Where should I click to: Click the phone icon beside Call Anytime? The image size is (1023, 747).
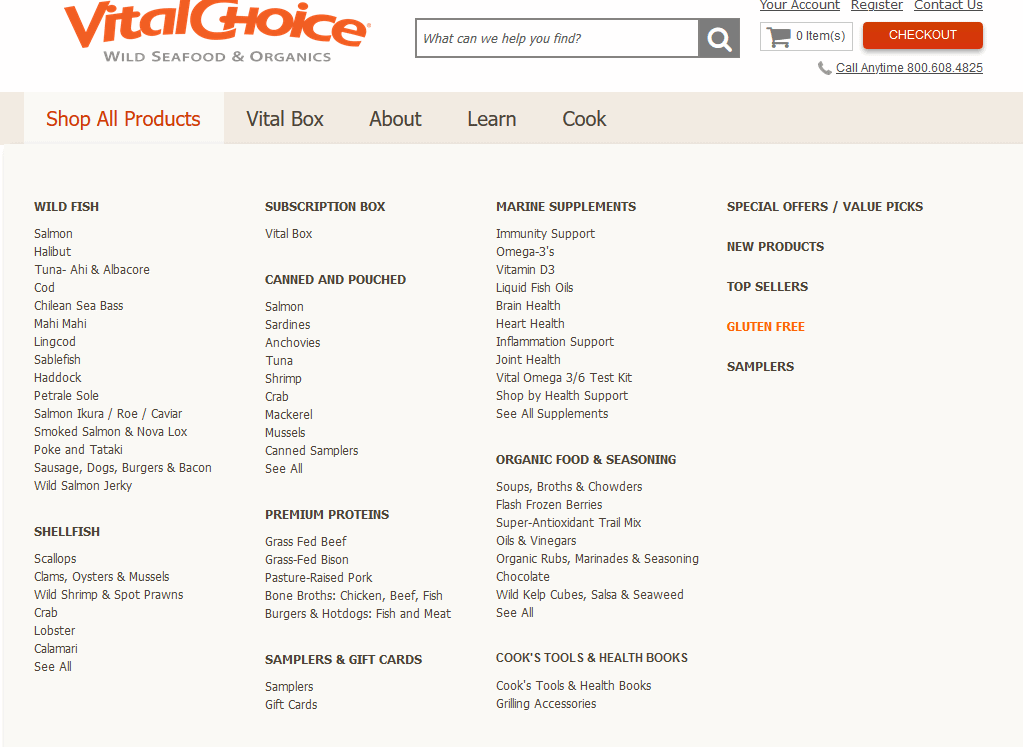824,68
